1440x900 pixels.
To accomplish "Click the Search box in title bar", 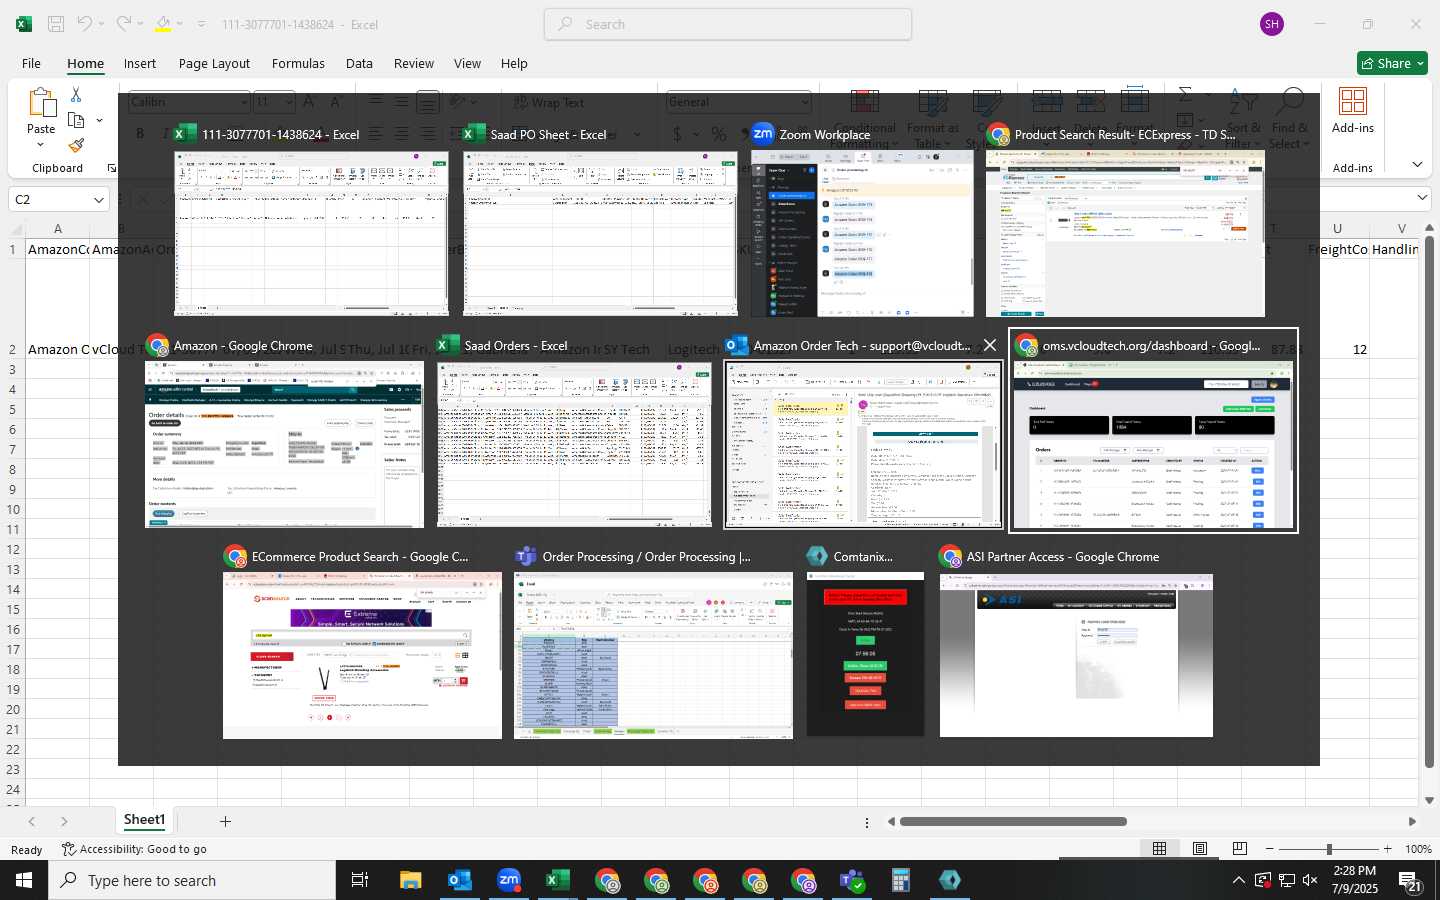I will click(x=728, y=24).
